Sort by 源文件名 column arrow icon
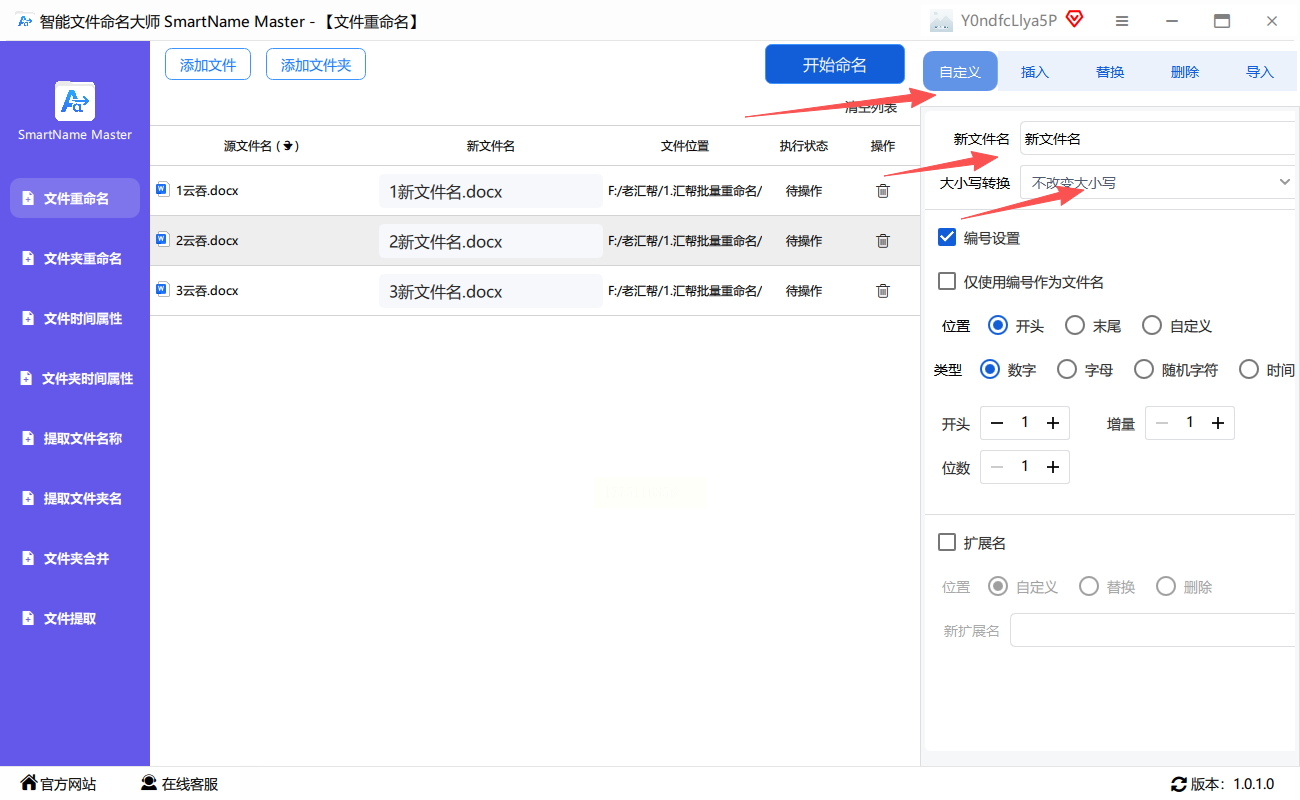1300x800 pixels. pos(288,146)
